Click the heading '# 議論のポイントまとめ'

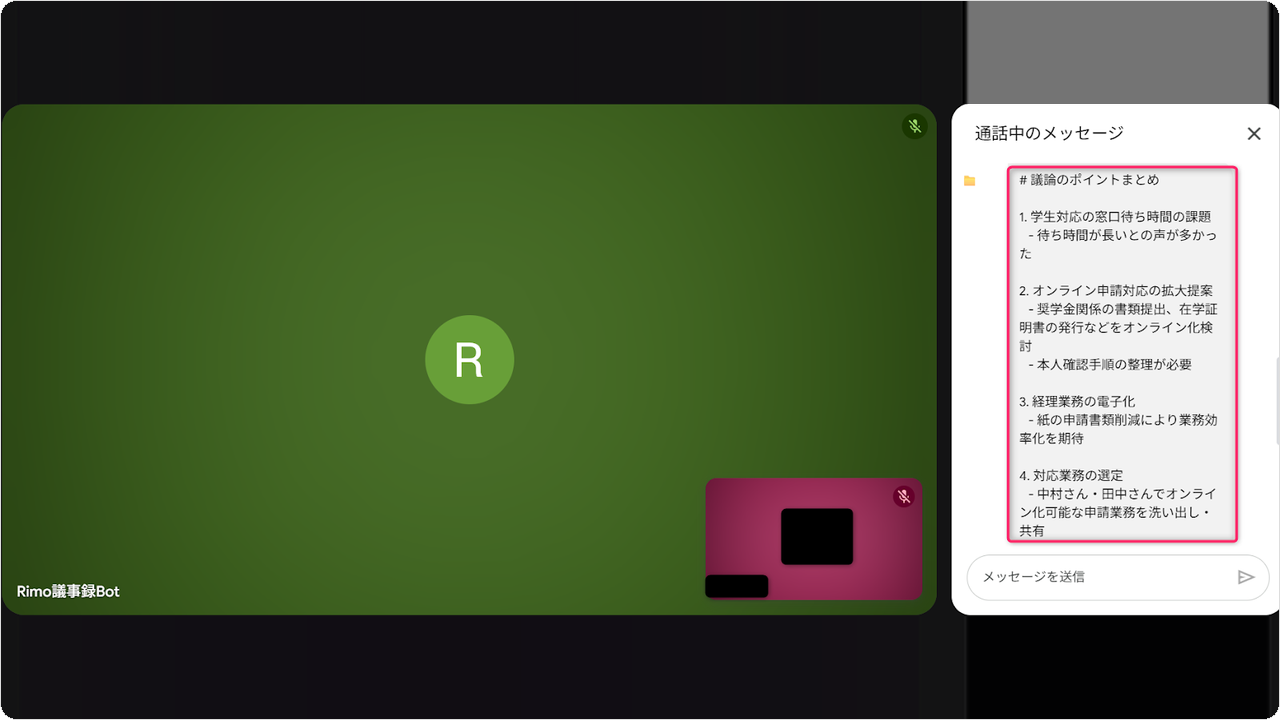tap(1089, 180)
